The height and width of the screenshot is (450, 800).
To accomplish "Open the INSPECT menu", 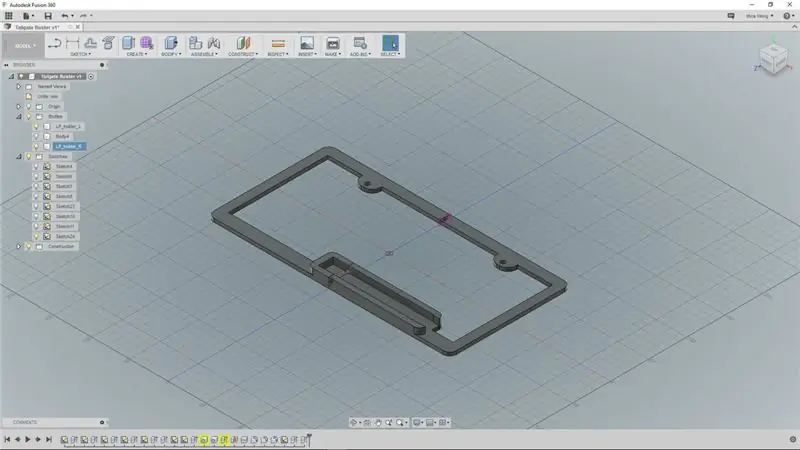I will tap(278, 54).
